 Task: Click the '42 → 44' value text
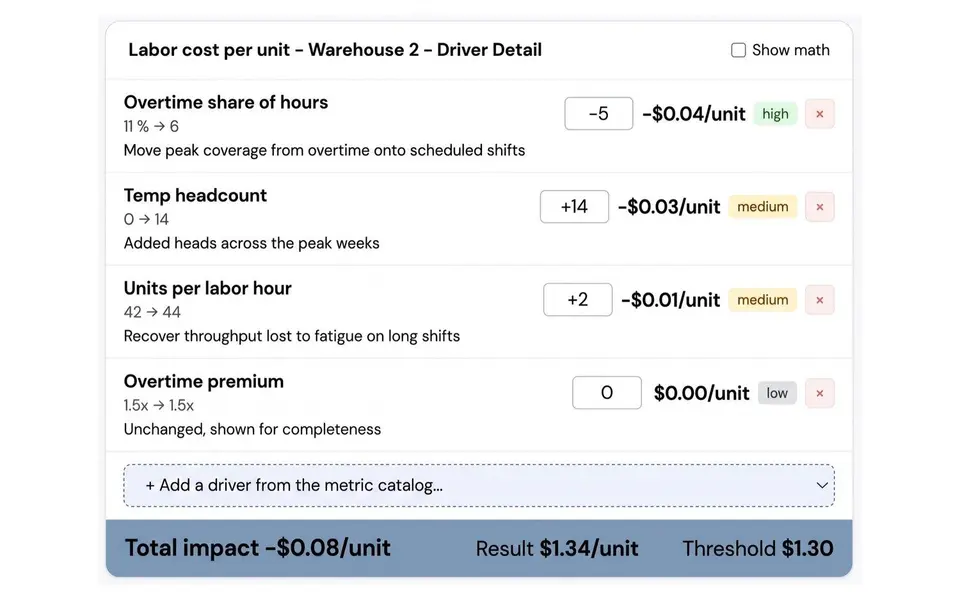point(152,313)
